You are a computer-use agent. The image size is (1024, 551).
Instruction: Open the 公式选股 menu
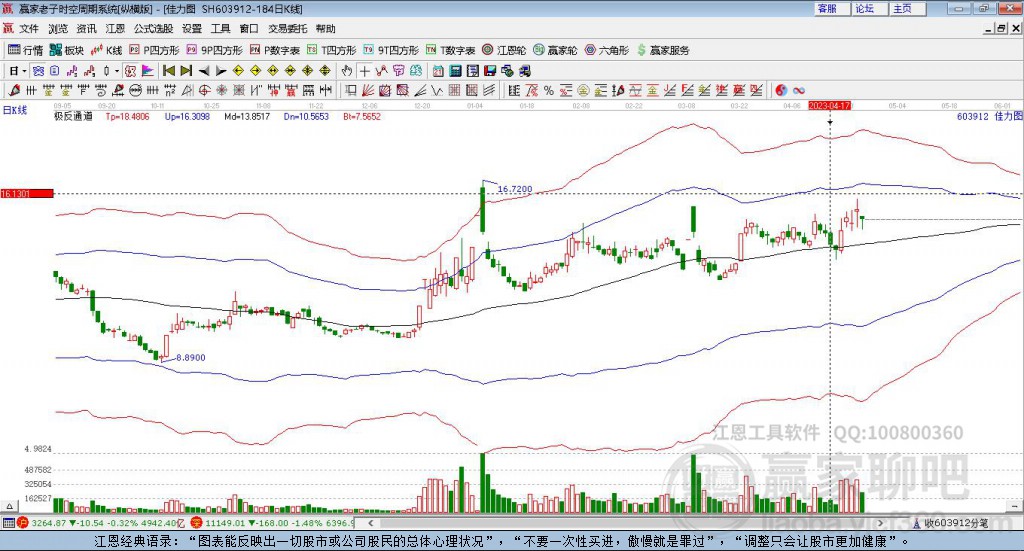point(153,29)
